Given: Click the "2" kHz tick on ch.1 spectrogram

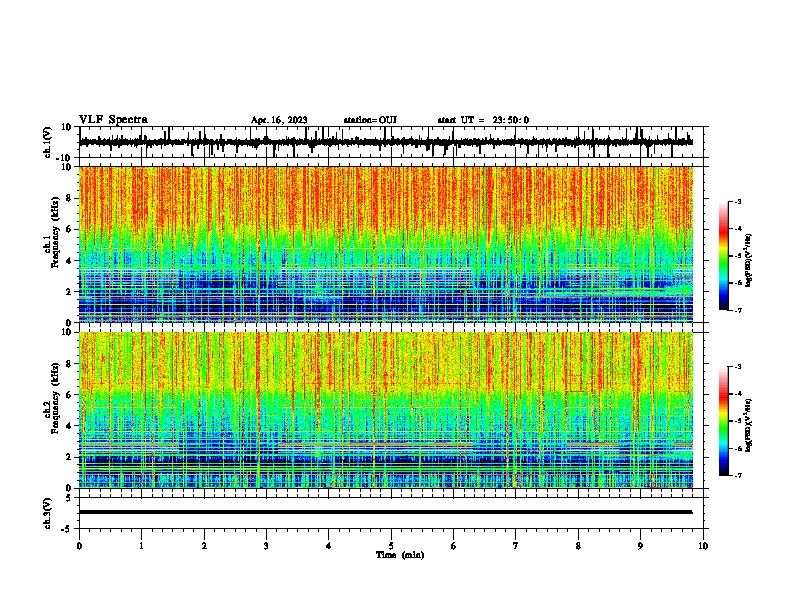Looking at the screenshot, I should [69, 291].
